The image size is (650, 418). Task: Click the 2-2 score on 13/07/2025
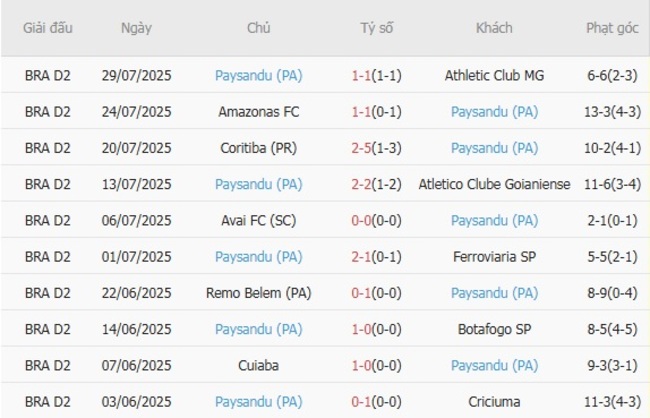(x=362, y=184)
